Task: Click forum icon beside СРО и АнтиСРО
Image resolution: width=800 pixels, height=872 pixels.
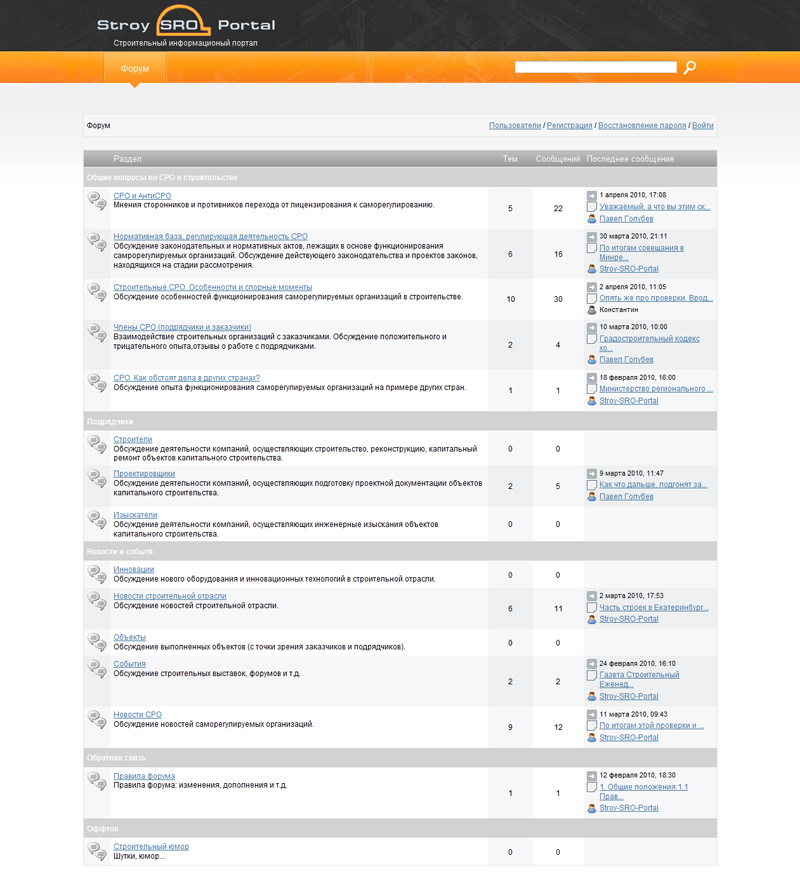Action: [x=96, y=200]
